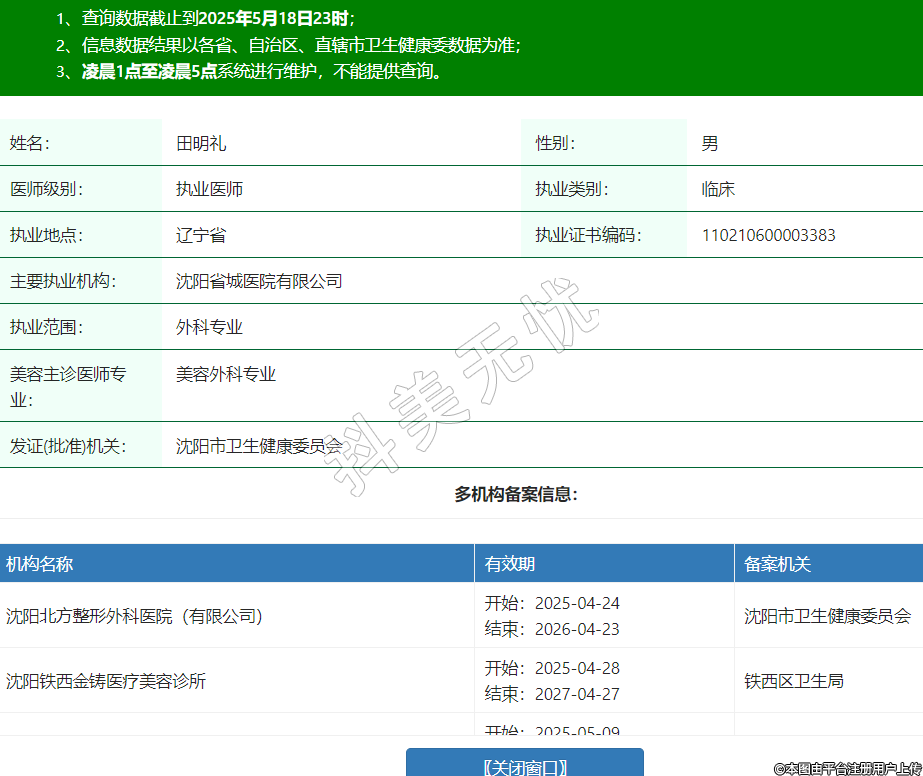Click the 外科专业 practice scope value
This screenshot has height=776, width=923.
(209, 327)
